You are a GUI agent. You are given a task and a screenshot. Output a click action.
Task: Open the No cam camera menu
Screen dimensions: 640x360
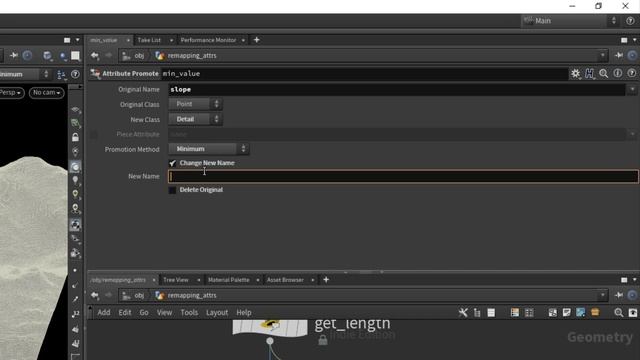pos(47,93)
